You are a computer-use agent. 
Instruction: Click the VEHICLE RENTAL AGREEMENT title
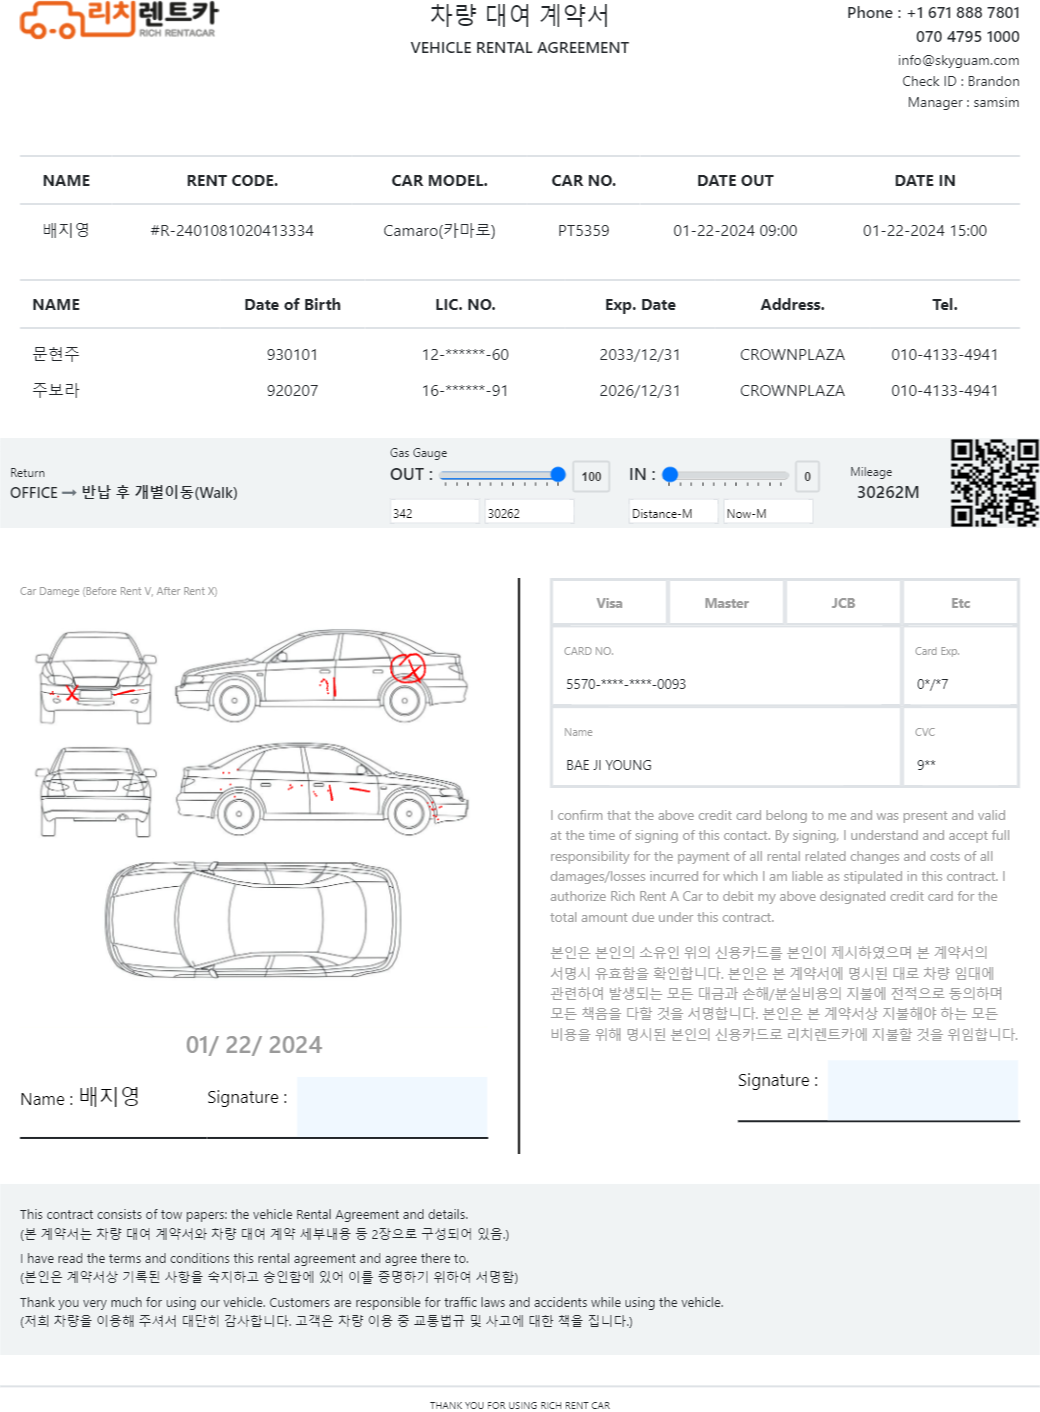pos(520,47)
